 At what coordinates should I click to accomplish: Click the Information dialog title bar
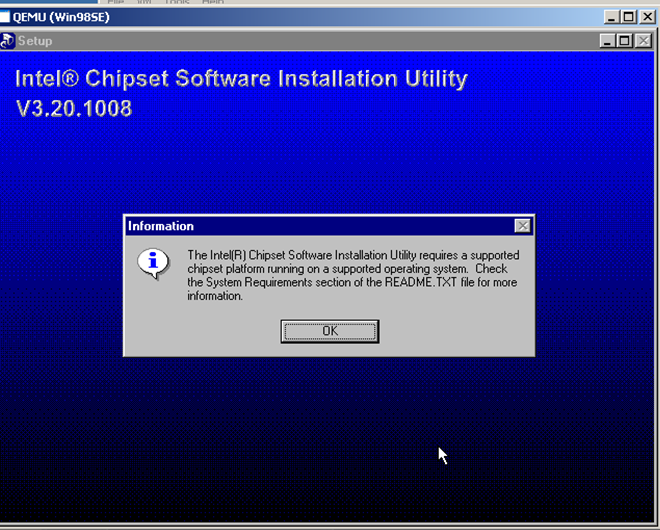300,226
